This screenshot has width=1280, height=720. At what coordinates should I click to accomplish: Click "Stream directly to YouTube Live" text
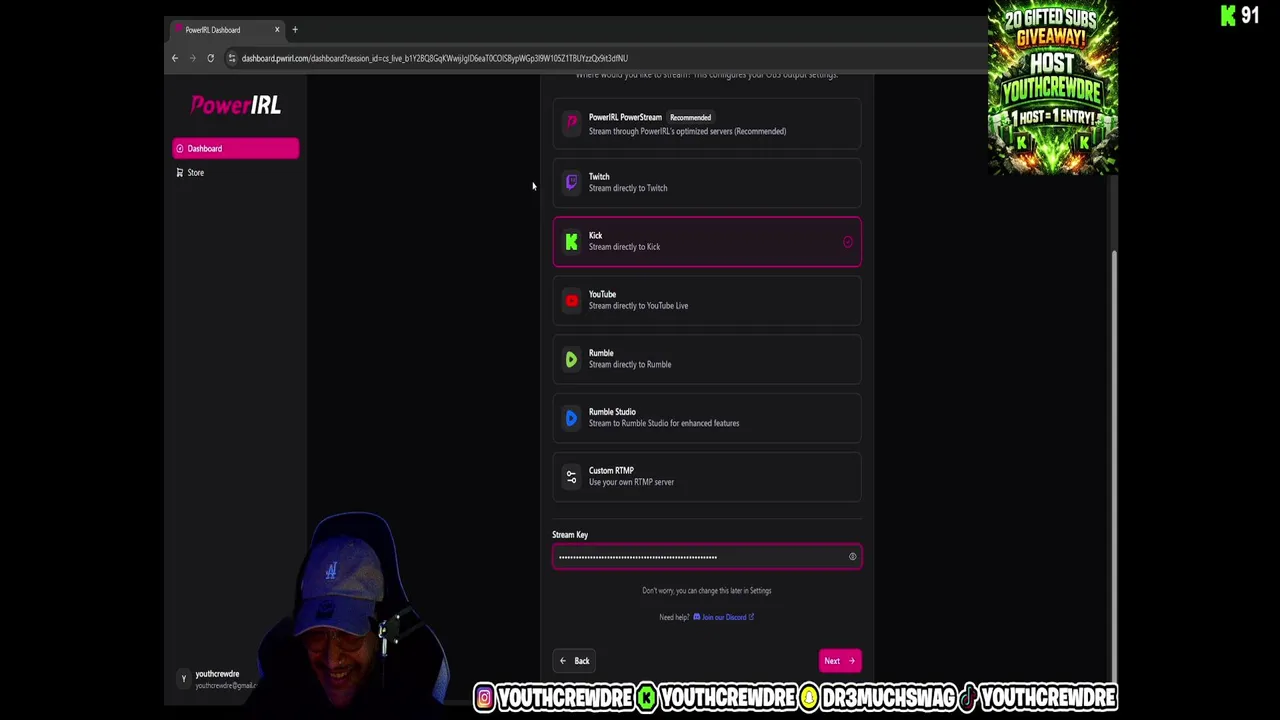click(x=638, y=306)
